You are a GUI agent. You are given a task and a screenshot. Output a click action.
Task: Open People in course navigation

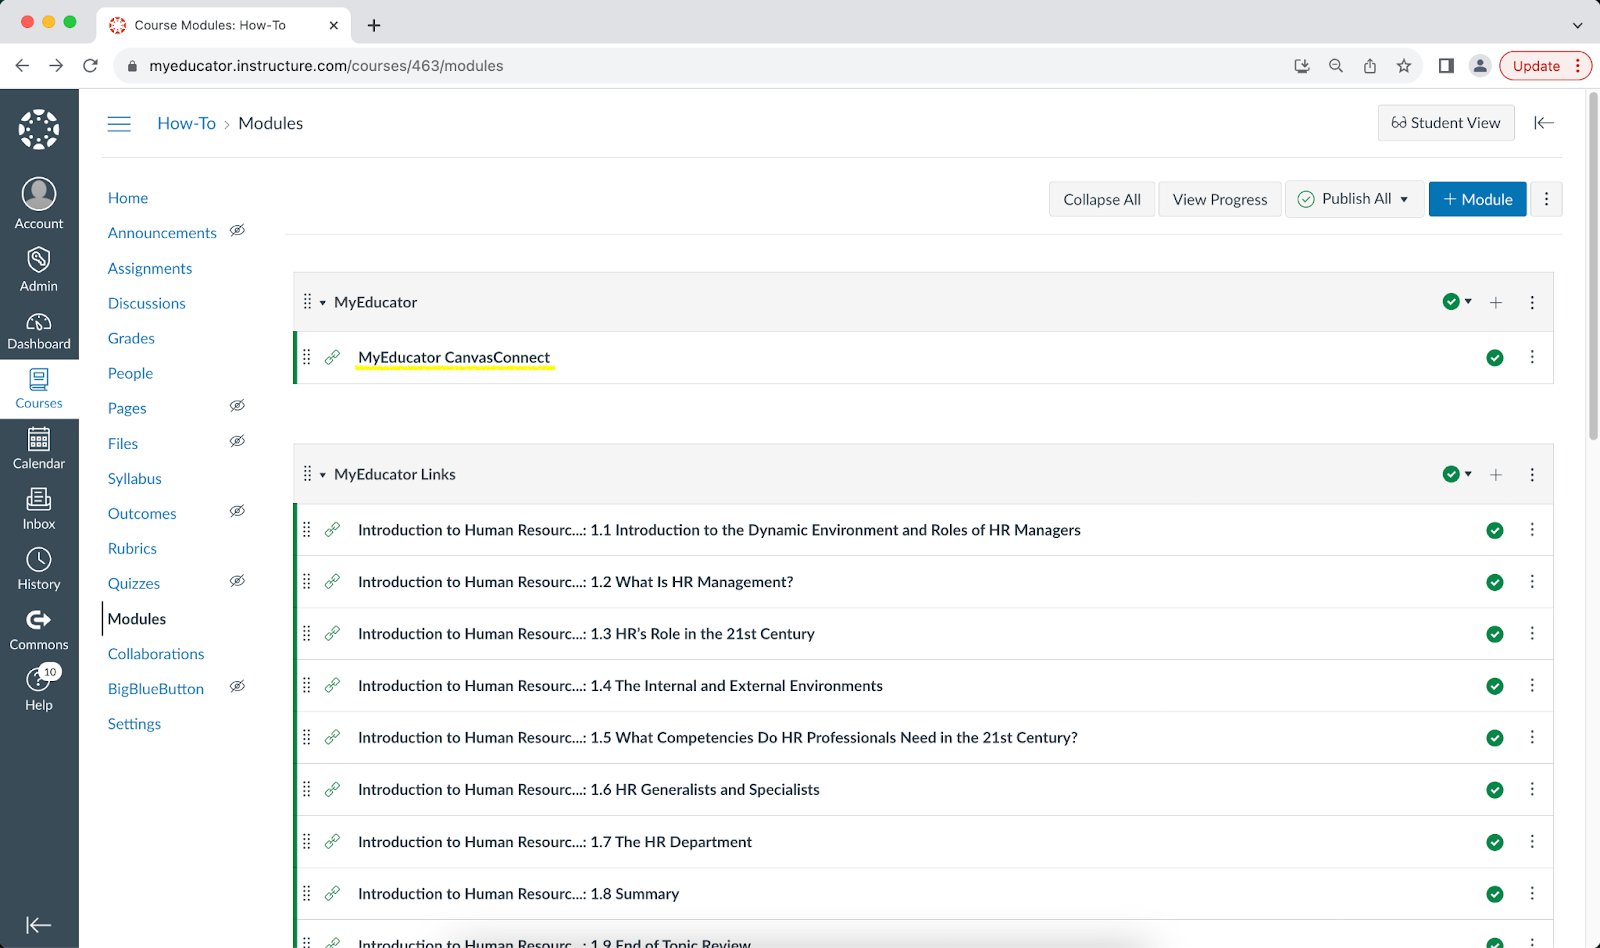tap(130, 373)
